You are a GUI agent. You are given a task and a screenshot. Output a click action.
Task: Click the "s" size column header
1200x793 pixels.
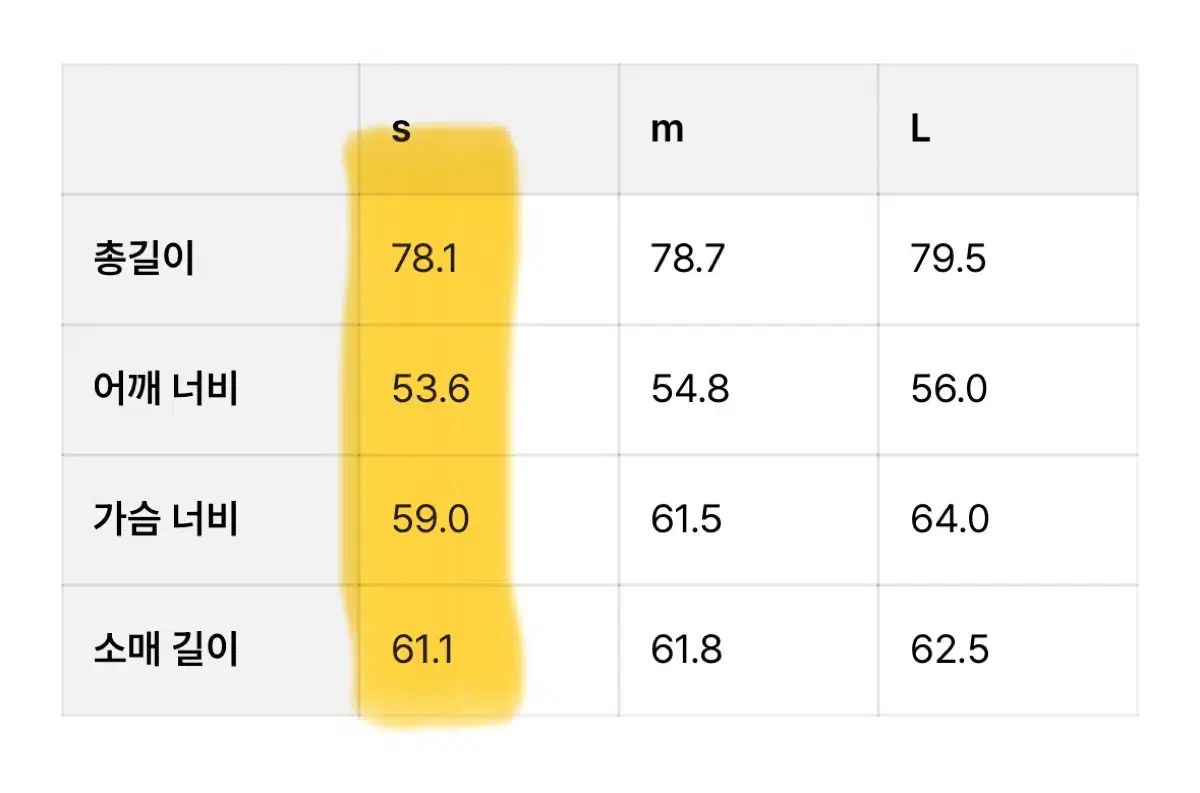click(401, 131)
